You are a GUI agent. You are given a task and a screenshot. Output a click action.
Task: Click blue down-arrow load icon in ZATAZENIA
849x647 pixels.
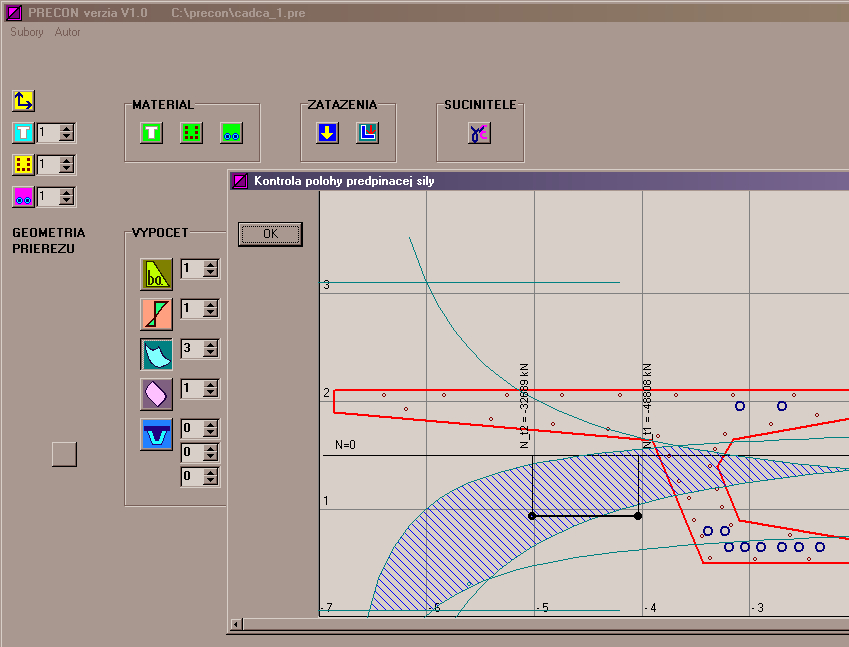click(x=327, y=133)
